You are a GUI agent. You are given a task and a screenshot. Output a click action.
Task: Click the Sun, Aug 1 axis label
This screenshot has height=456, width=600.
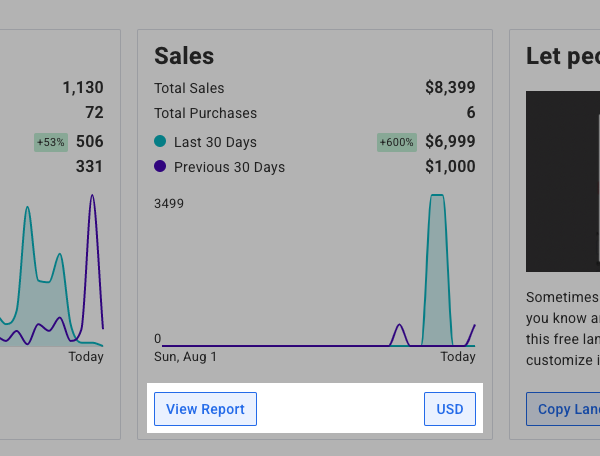tap(185, 357)
